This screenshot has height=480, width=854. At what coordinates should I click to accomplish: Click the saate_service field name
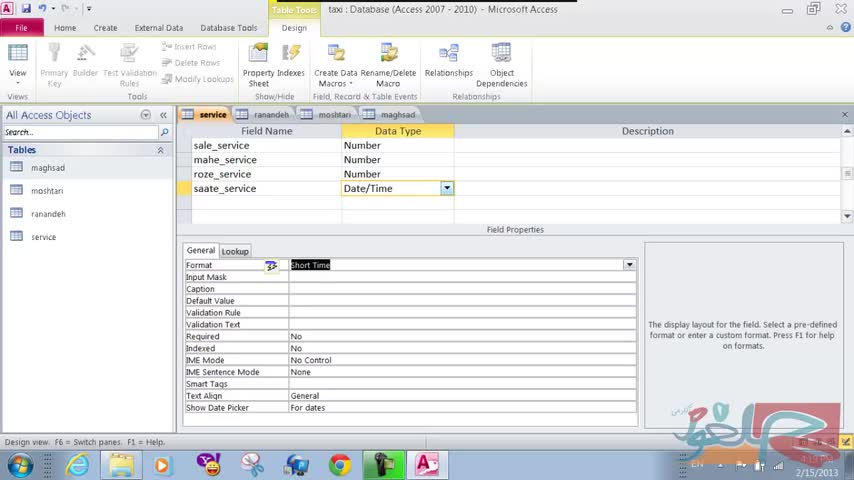266,188
